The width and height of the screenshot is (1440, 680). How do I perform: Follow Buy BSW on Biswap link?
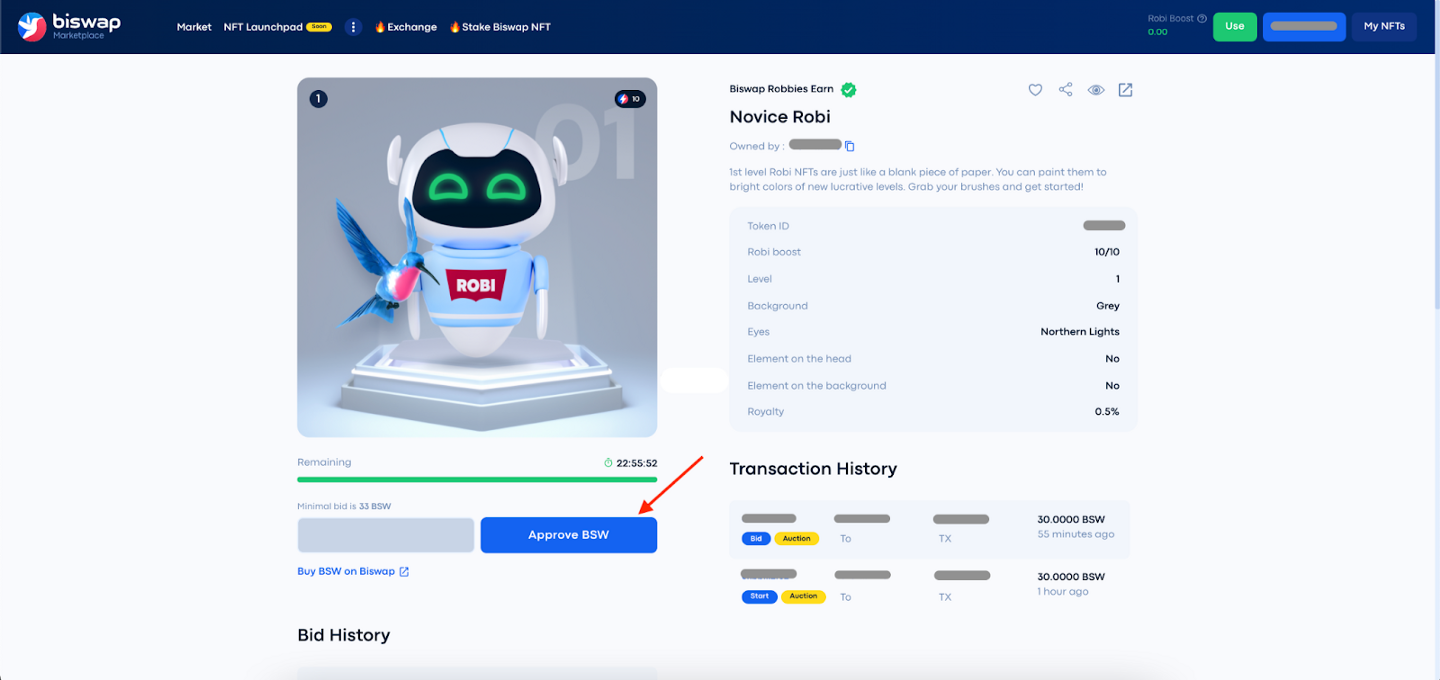(353, 572)
